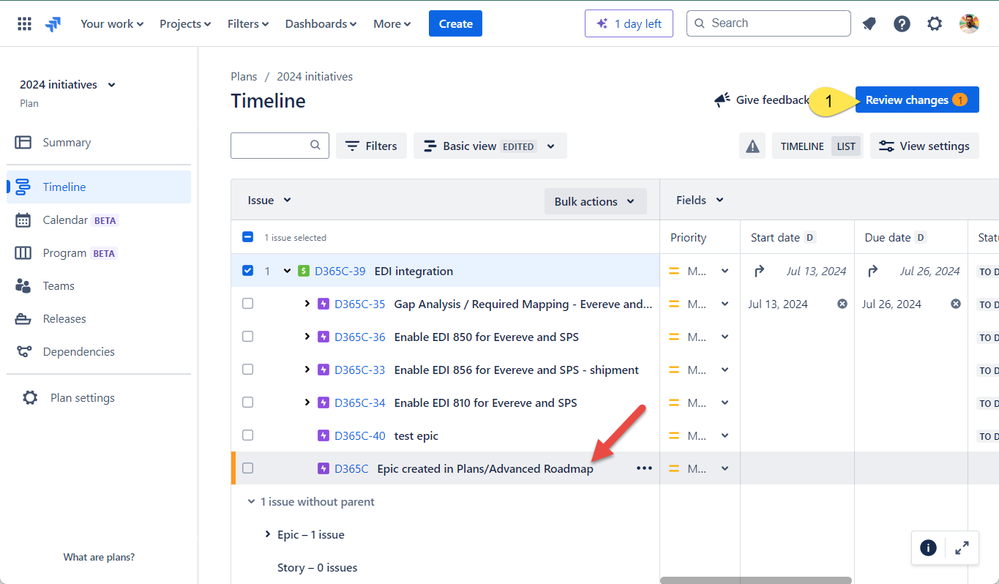
Task: Click the warnings triangle icon
Action: click(752, 146)
